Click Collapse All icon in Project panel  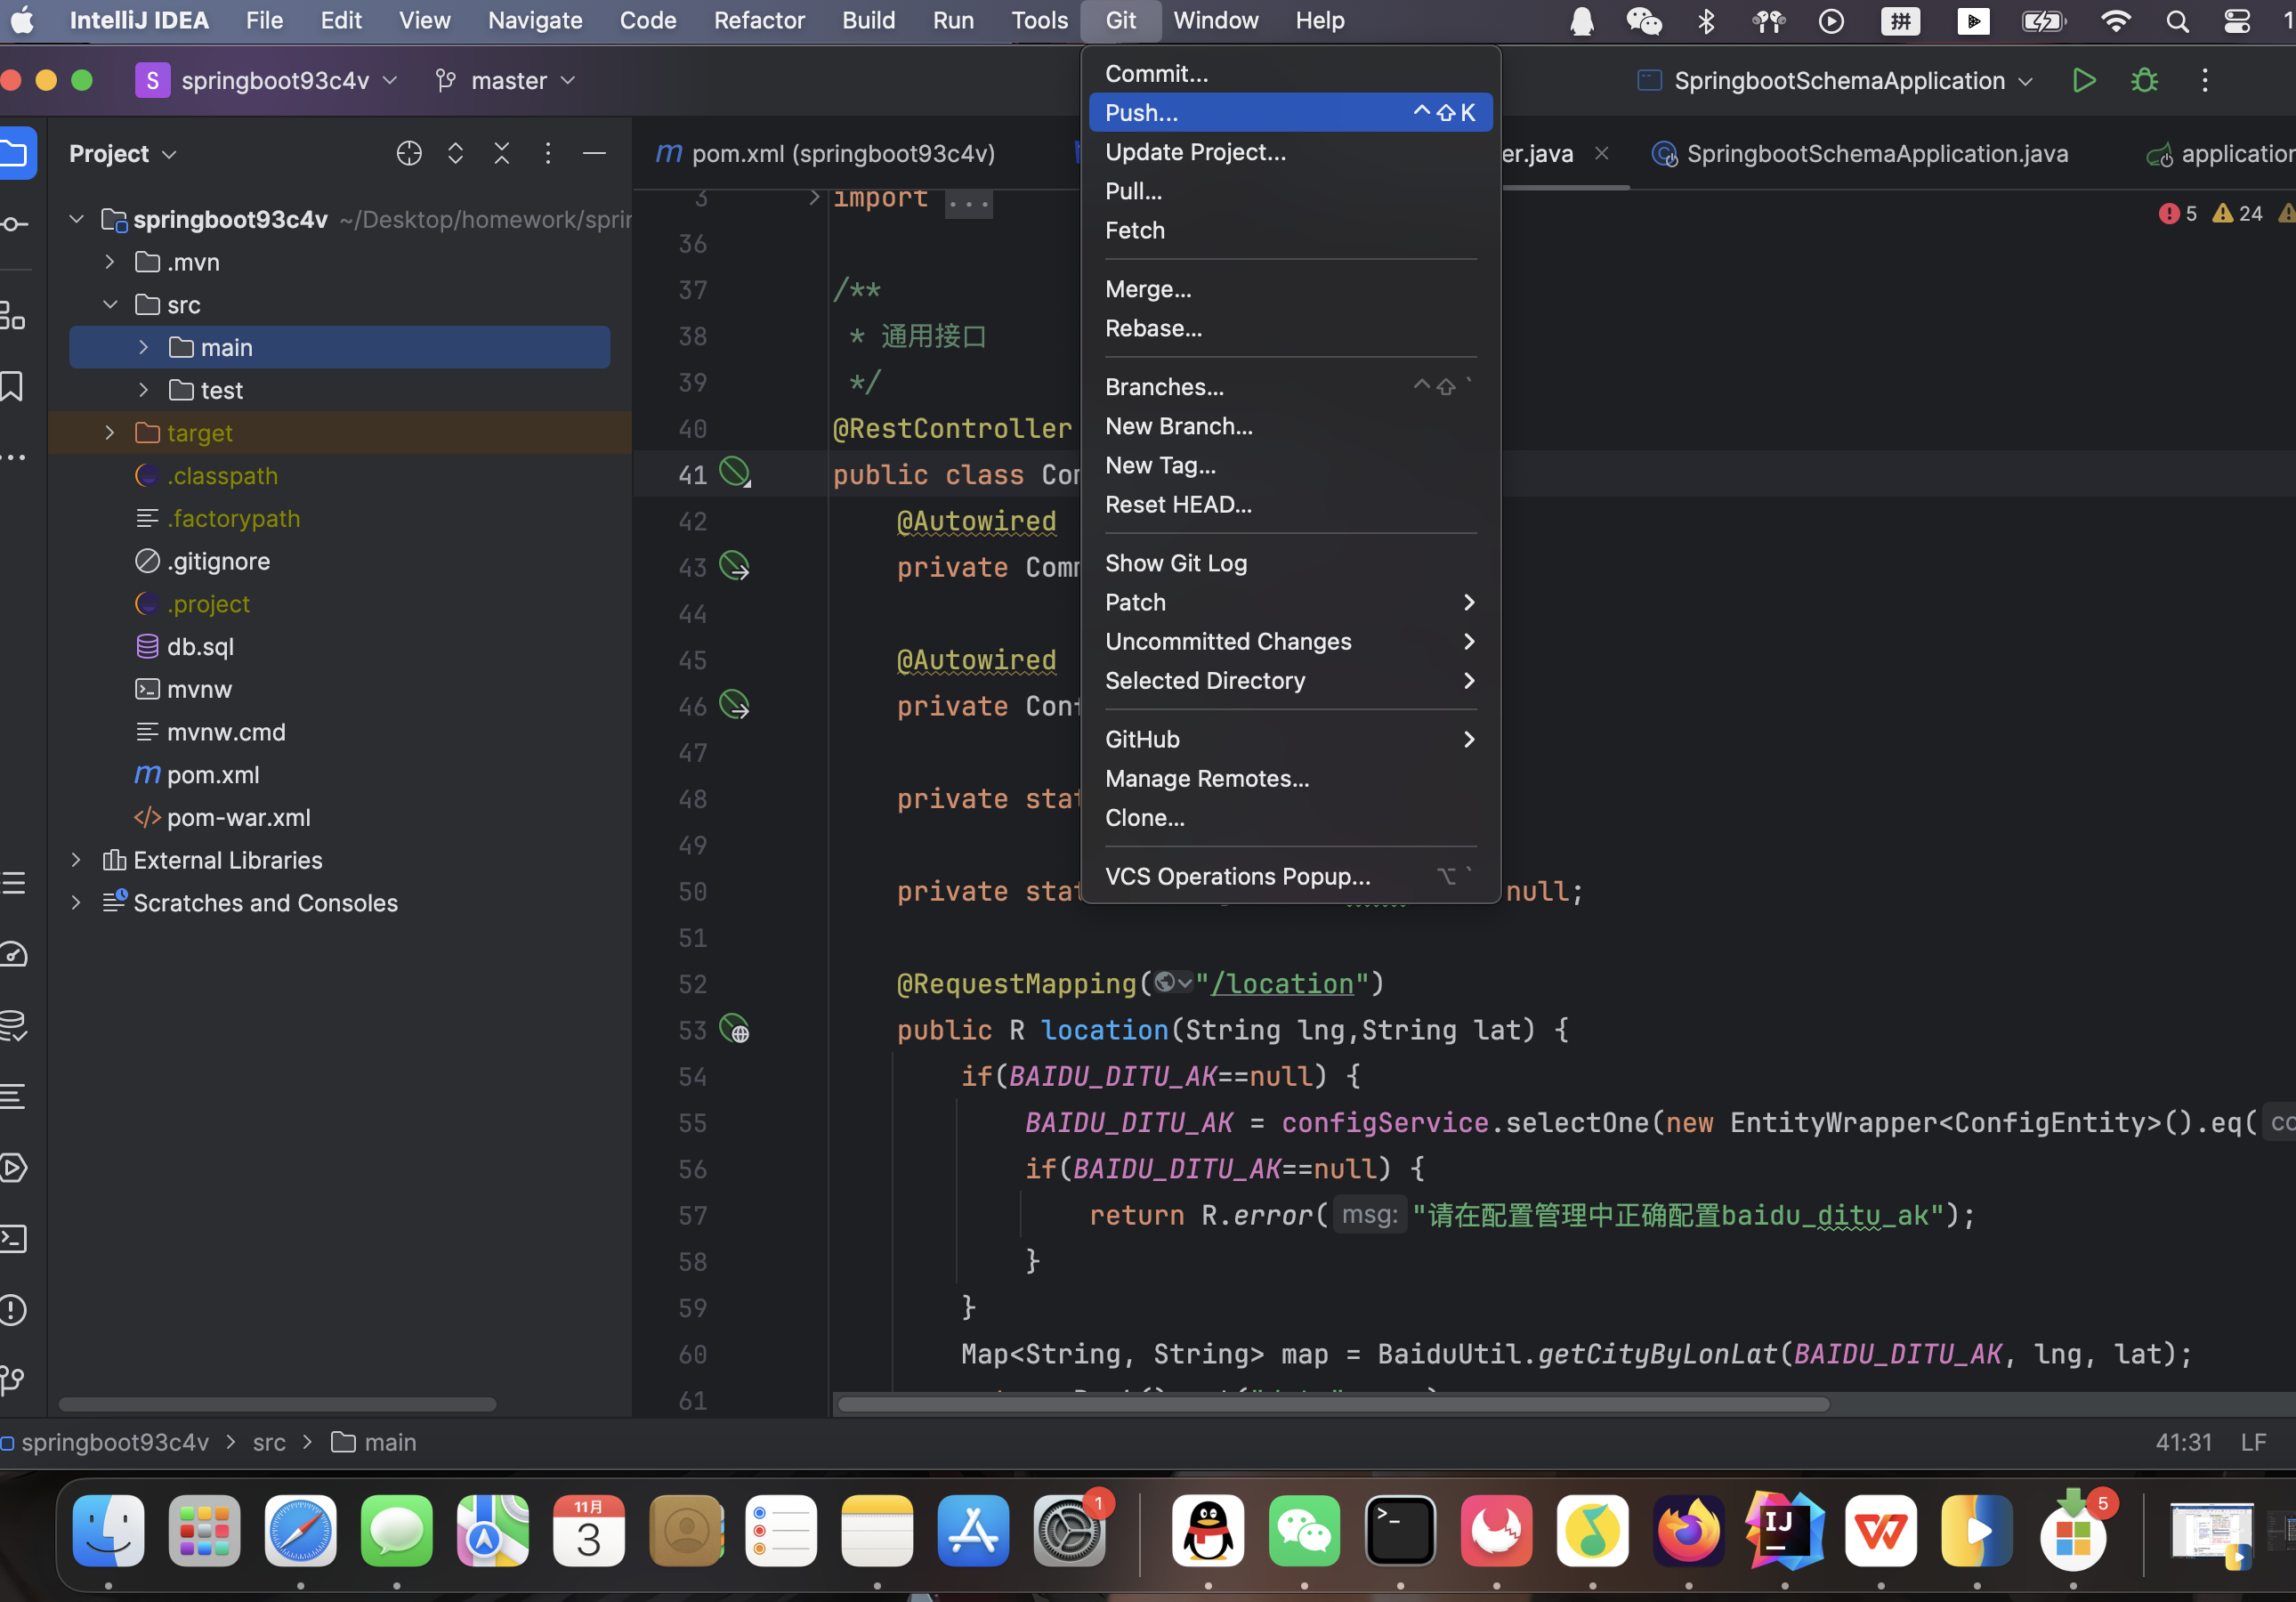tap(502, 153)
